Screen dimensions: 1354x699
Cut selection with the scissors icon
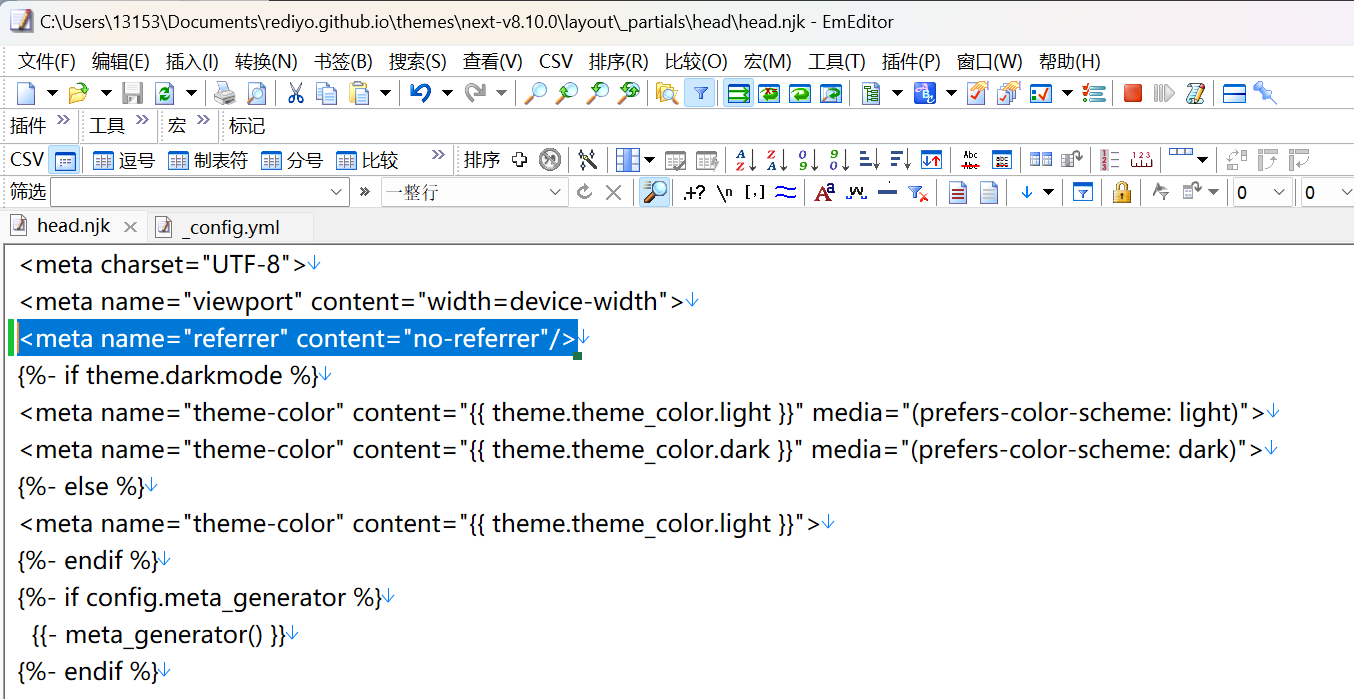[x=295, y=93]
